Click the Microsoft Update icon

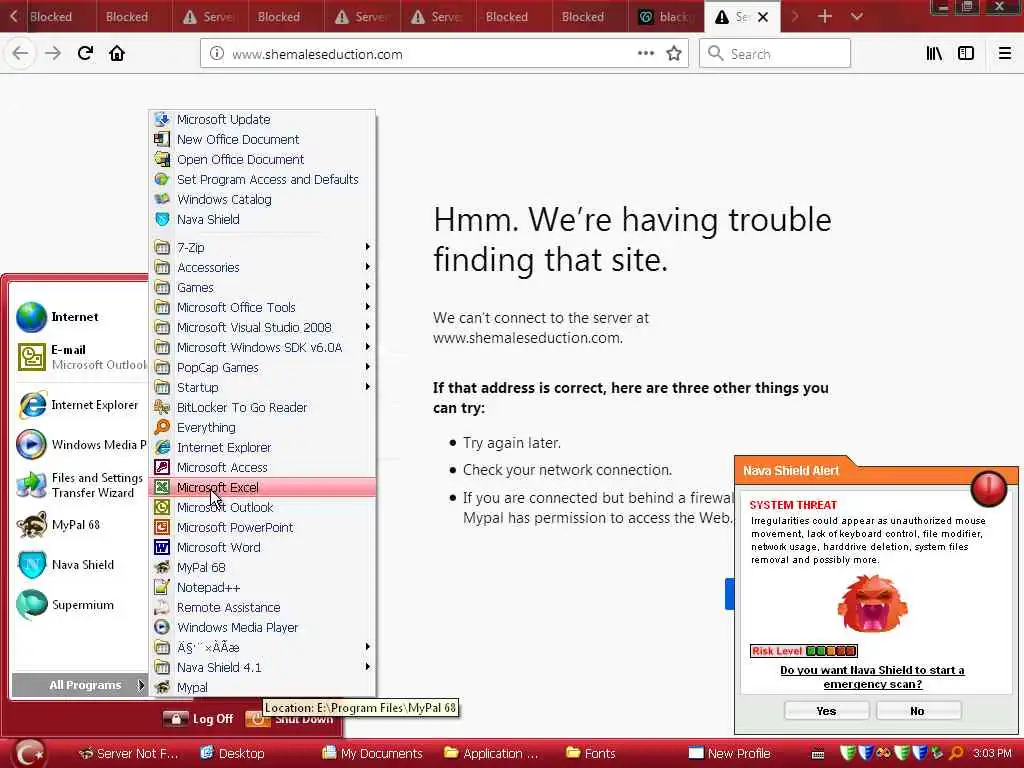click(x=162, y=119)
